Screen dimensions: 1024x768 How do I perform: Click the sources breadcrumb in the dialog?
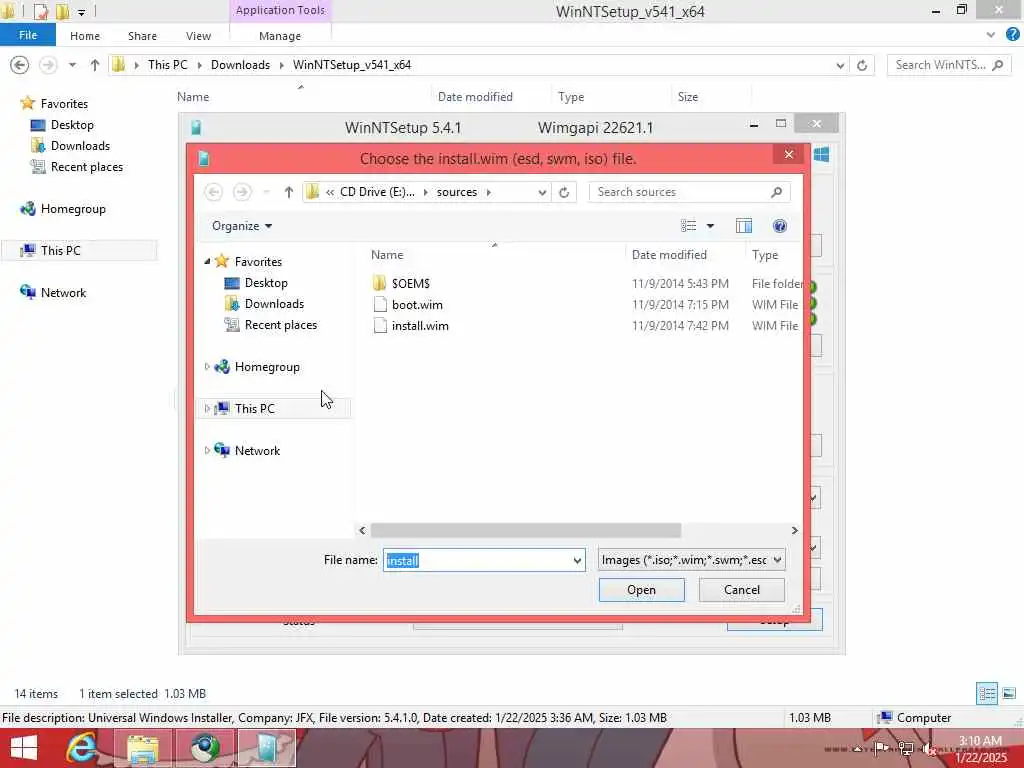(x=456, y=192)
